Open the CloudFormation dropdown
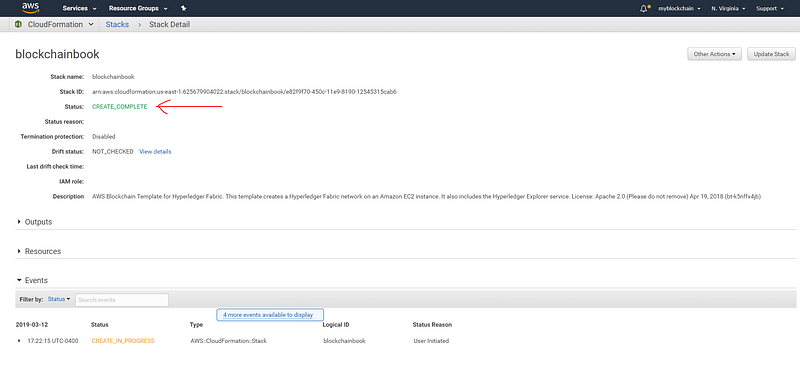This screenshot has width=800, height=370. pos(60,24)
